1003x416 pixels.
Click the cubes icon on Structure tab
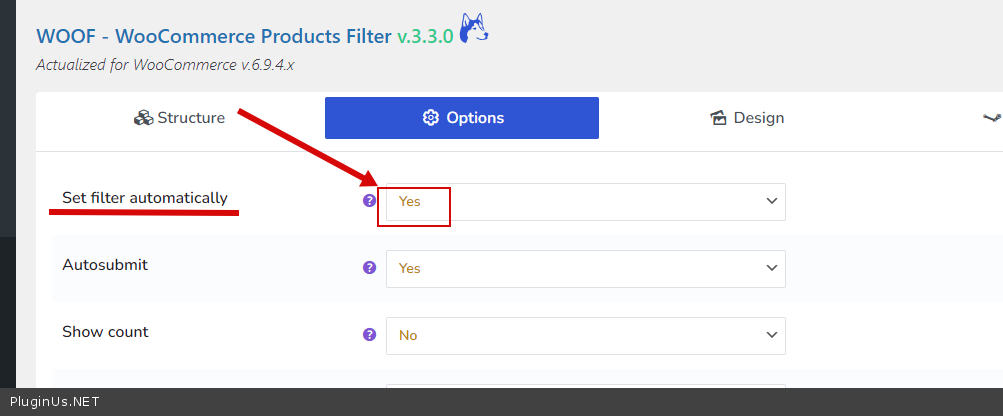(142, 118)
